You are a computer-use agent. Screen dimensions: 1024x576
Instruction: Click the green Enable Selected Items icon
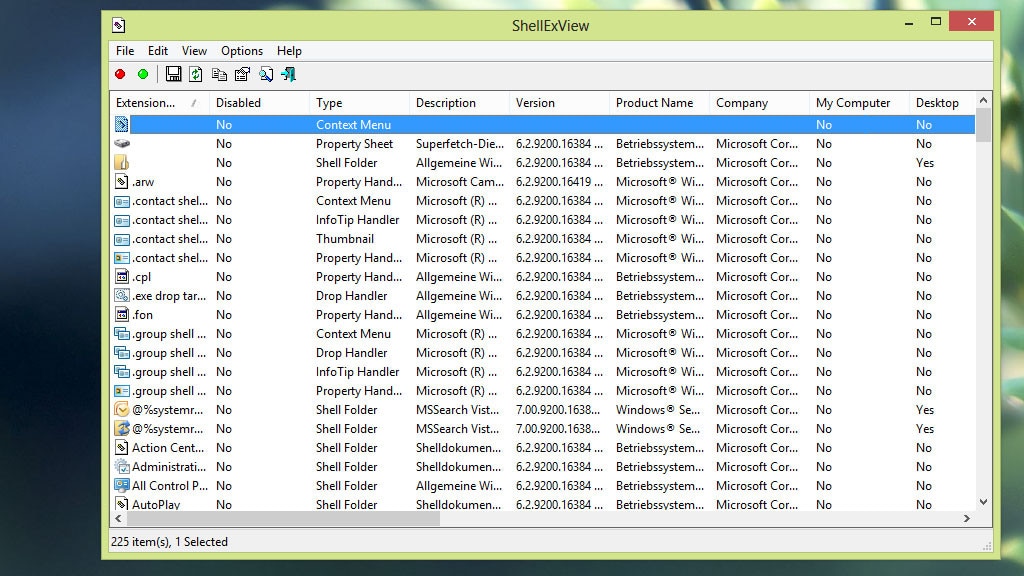coord(143,74)
